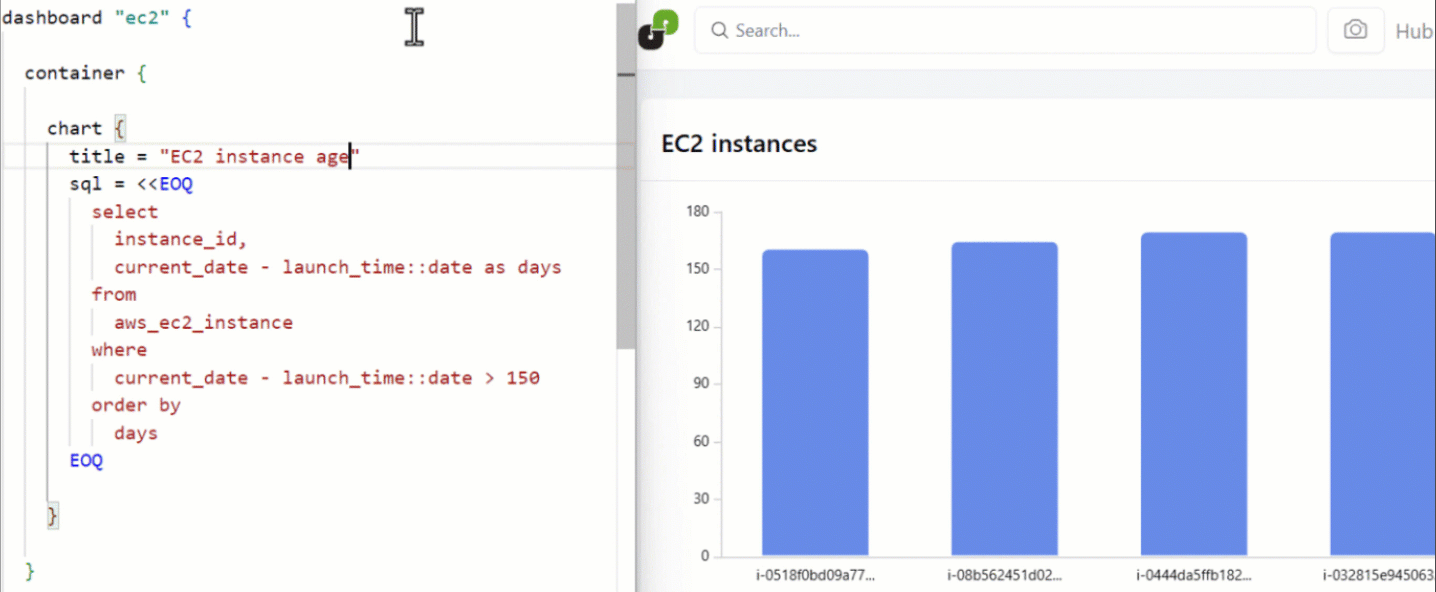Click the "chart {" line

pyautogui.click(x=88, y=128)
